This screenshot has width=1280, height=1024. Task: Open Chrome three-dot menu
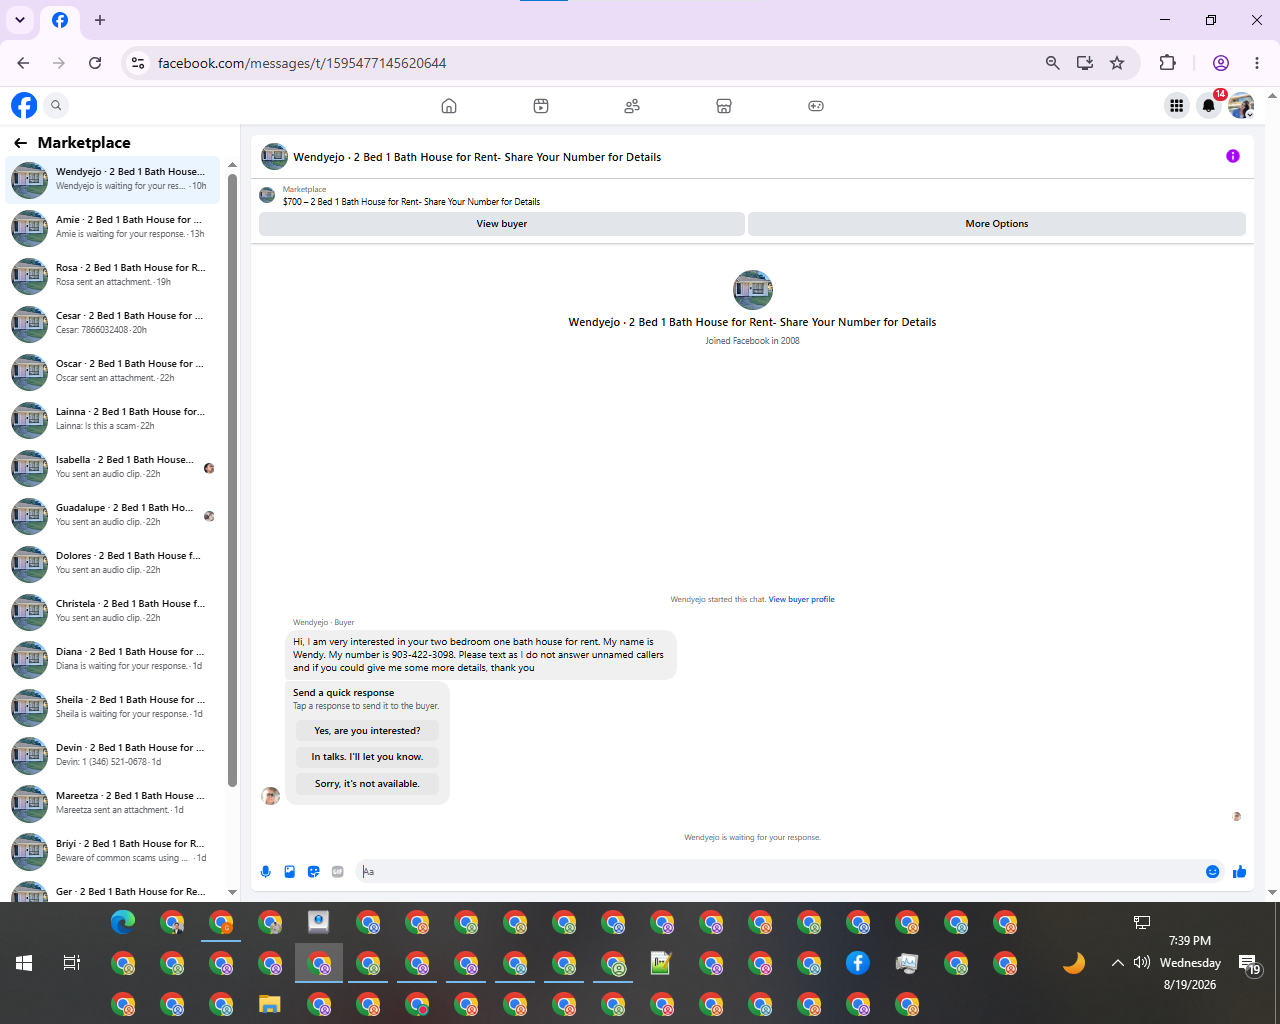click(1257, 63)
